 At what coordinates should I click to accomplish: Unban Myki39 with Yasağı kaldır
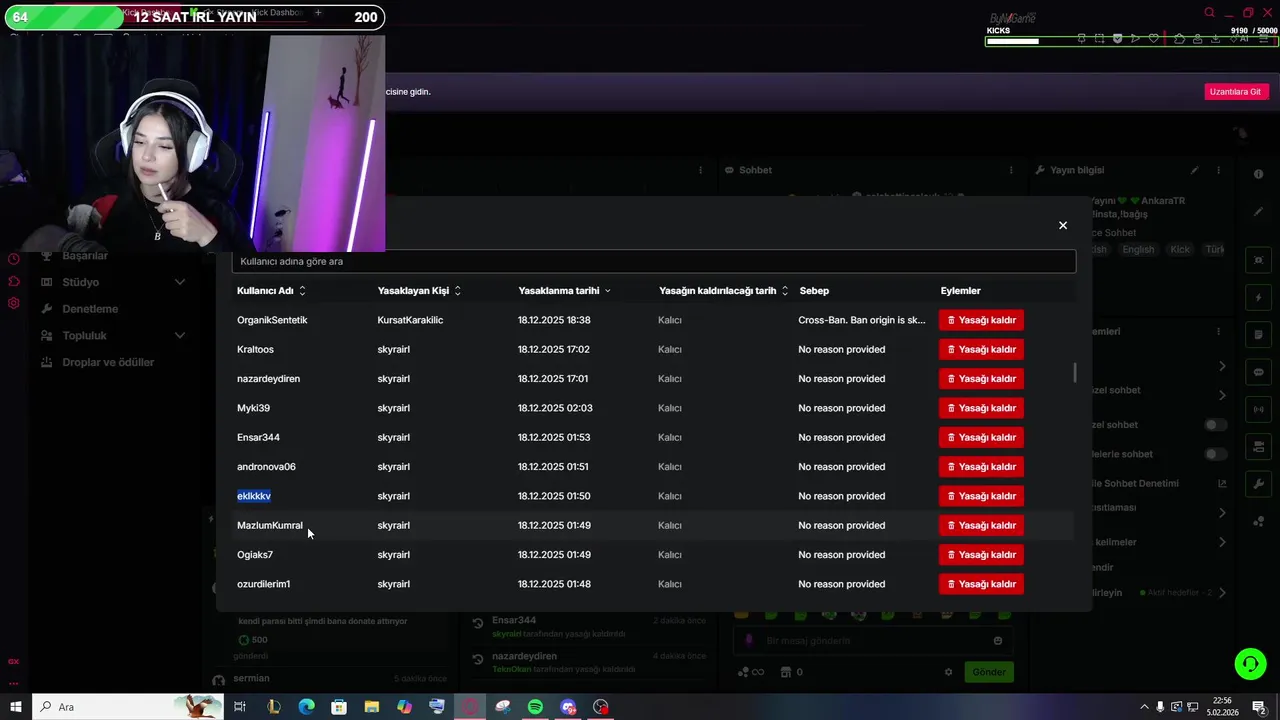981,408
